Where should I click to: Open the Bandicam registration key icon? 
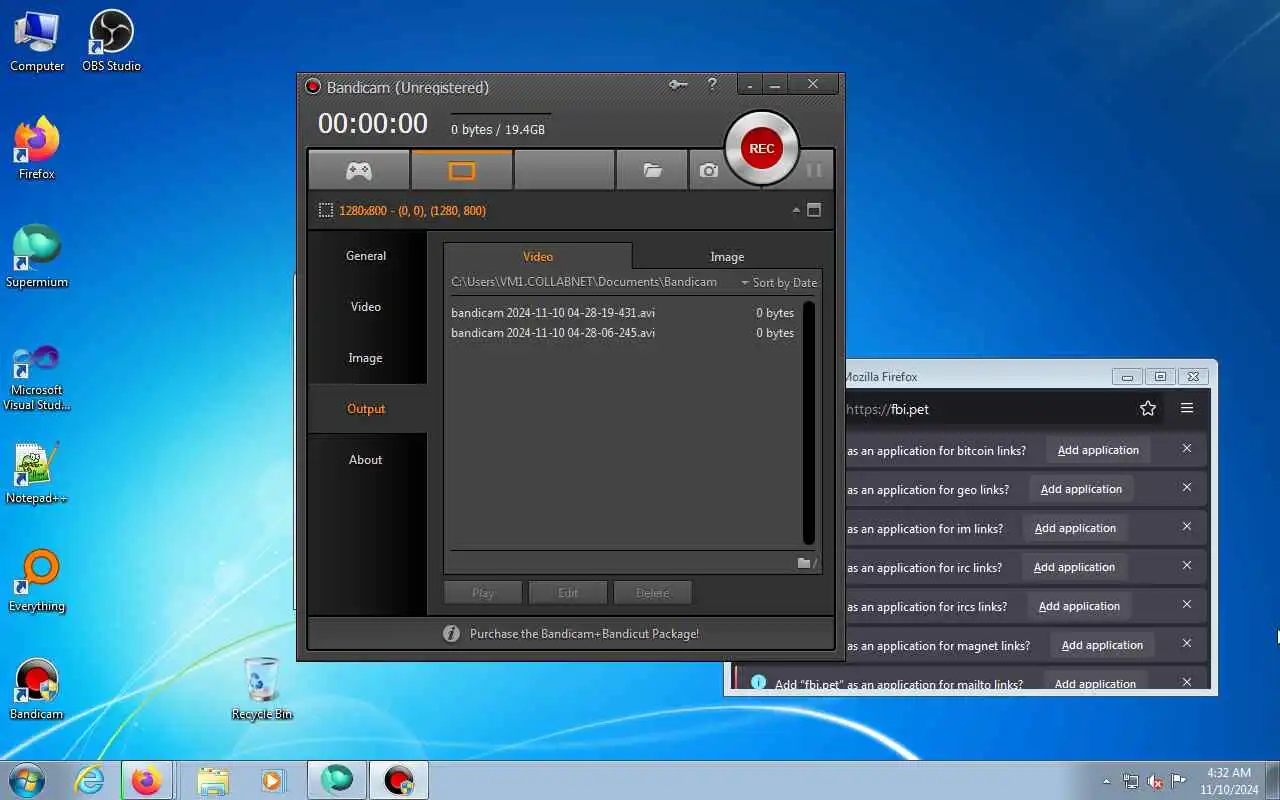click(x=678, y=85)
